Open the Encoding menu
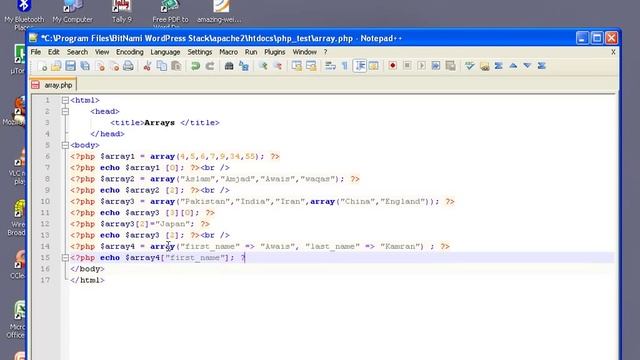 [130, 52]
